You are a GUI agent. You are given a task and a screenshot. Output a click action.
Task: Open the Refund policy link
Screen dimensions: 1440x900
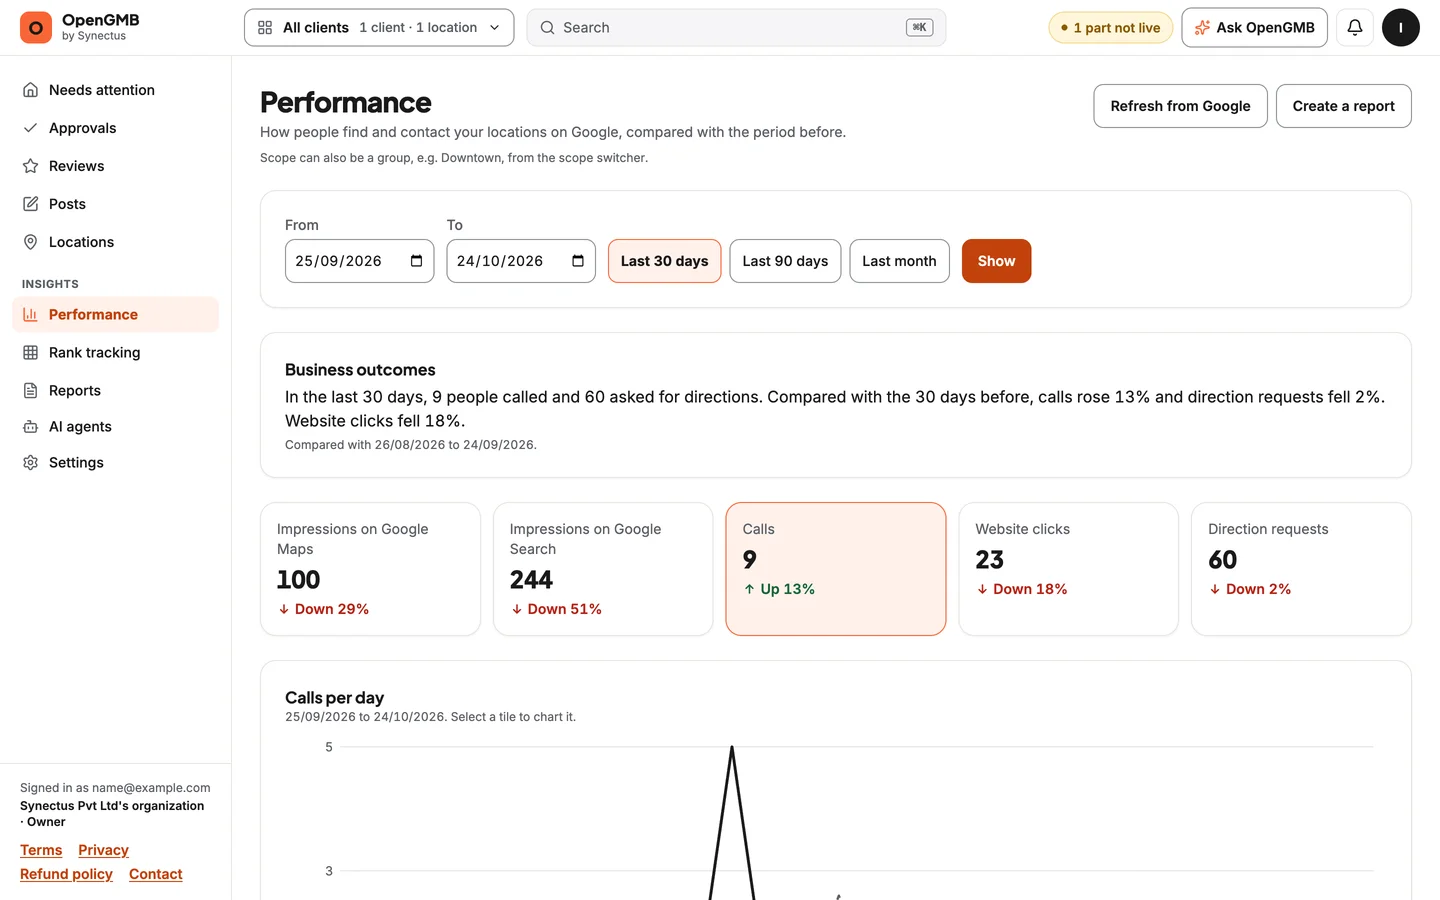coord(66,874)
